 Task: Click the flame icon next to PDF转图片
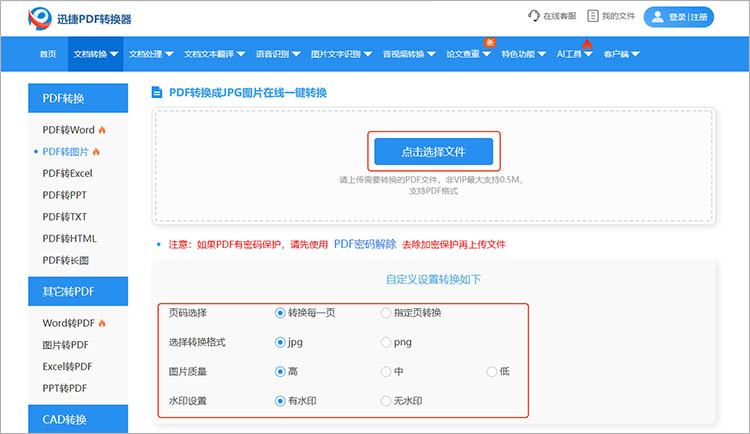96,152
